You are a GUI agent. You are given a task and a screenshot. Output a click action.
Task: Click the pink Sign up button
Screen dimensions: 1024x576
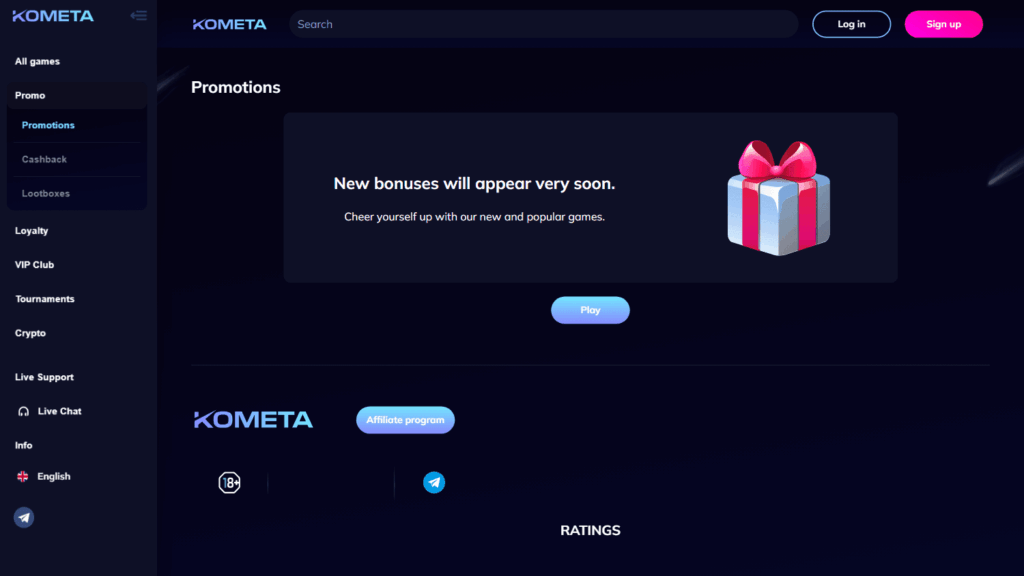click(x=943, y=24)
